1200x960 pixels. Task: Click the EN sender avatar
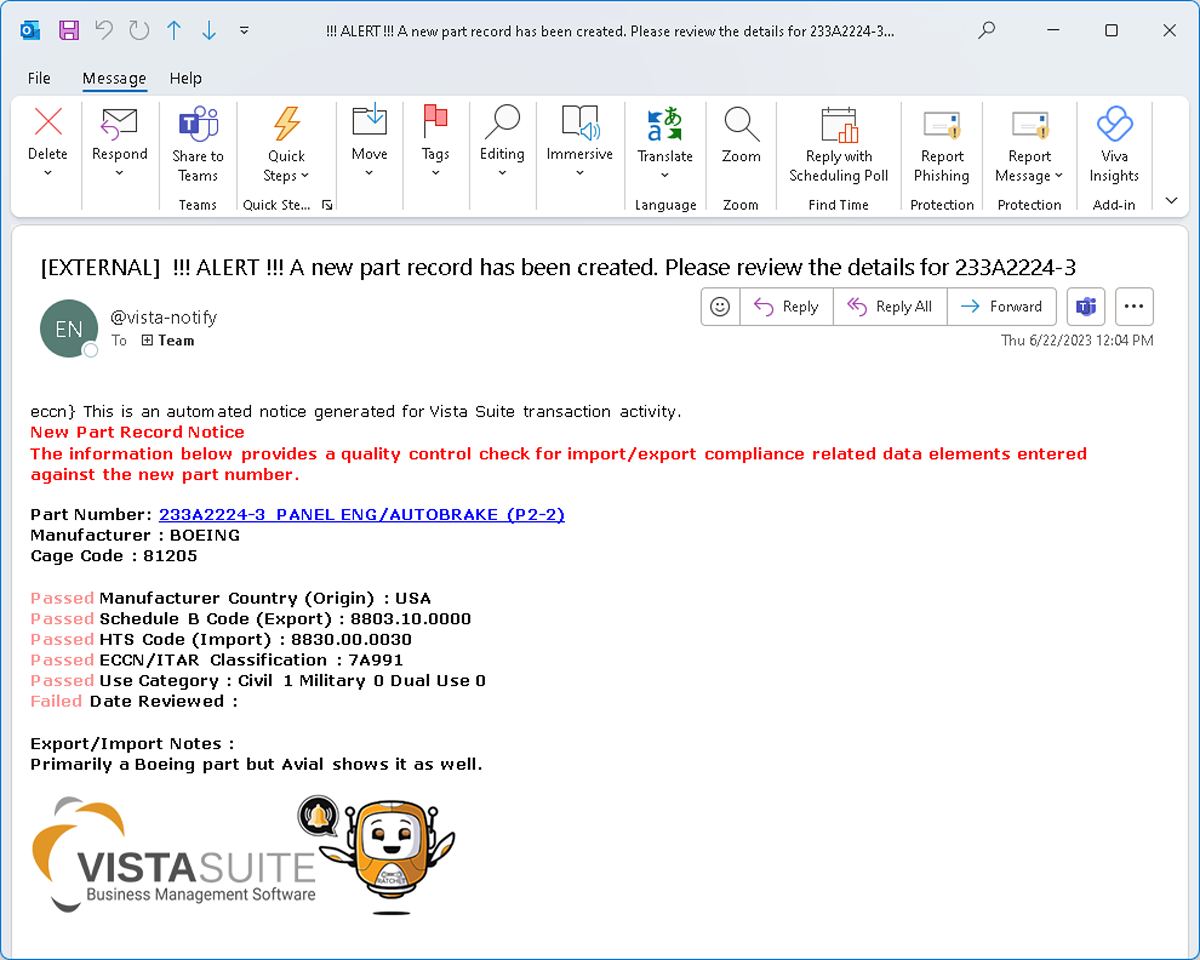click(69, 329)
